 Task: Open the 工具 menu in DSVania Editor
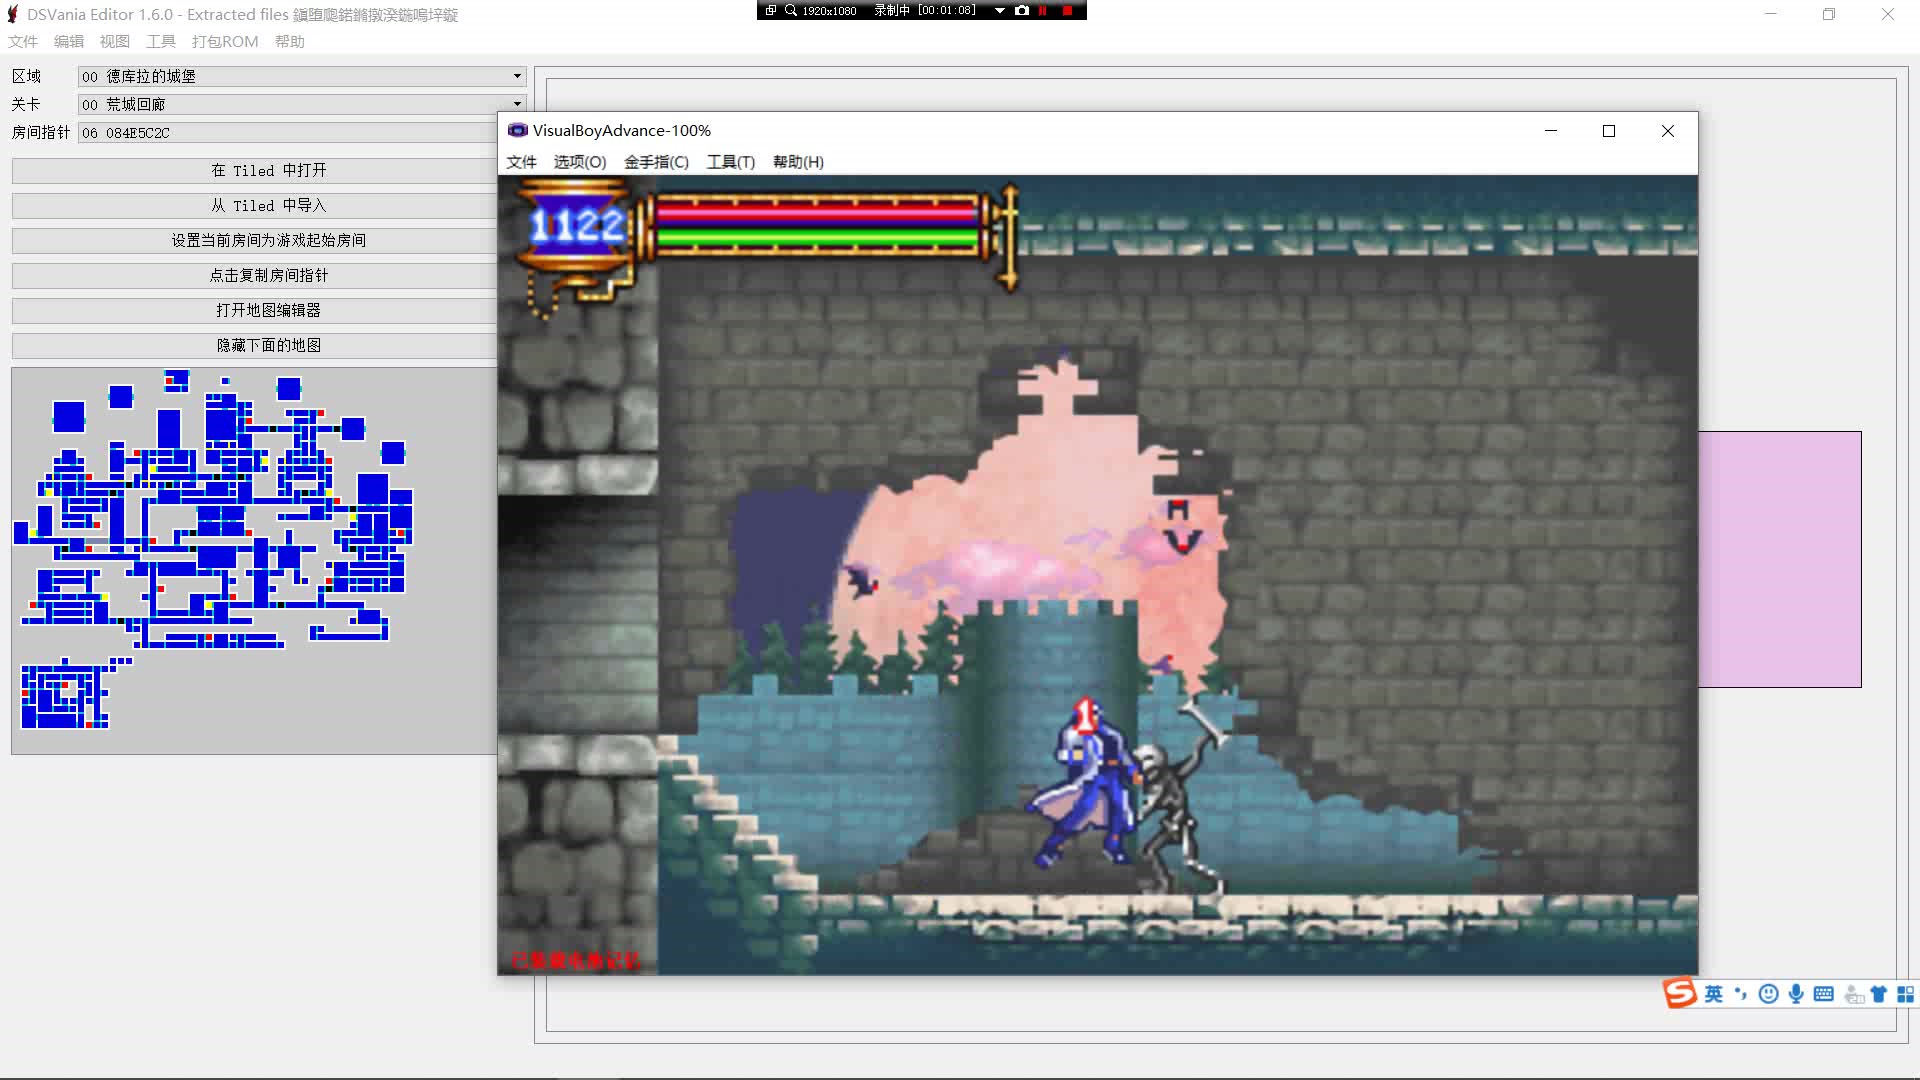point(160,41)
